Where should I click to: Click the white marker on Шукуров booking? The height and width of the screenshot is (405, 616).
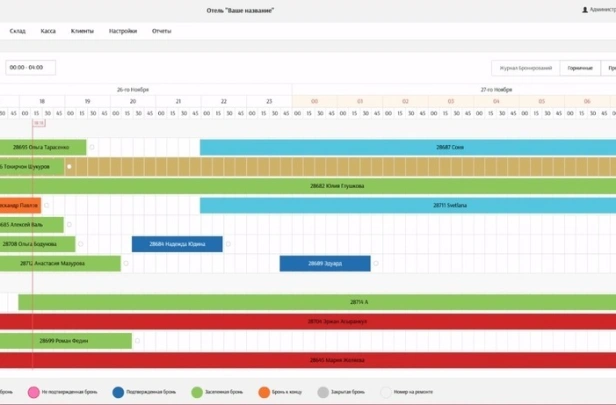point(69,166)
